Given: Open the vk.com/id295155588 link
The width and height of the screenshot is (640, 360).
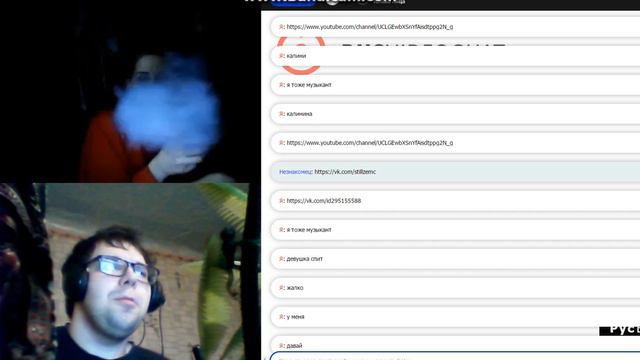Looking at the screenshot, I should click(324, 201).
